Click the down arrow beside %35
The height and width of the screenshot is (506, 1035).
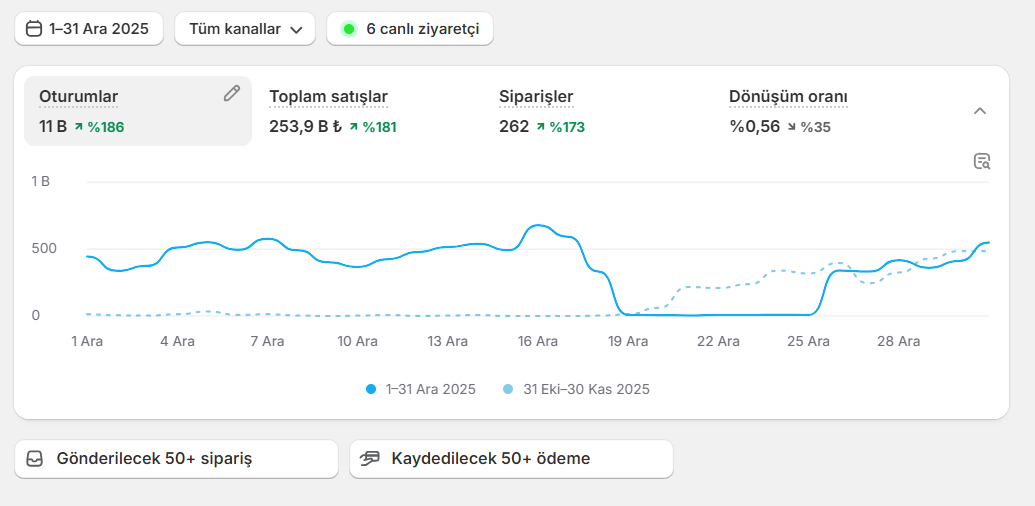click(792, 127)
